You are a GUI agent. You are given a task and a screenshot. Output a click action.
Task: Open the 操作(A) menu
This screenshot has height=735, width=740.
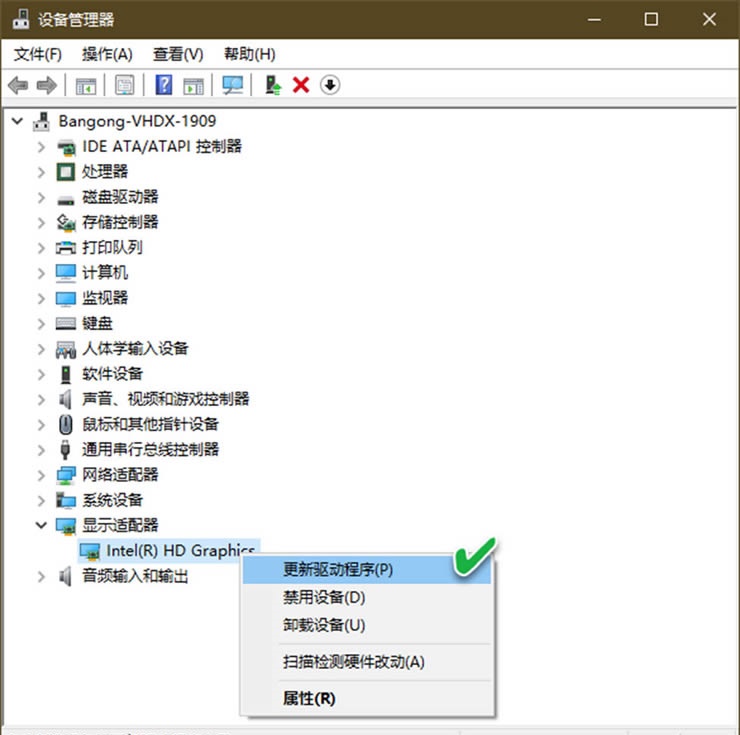107,54
